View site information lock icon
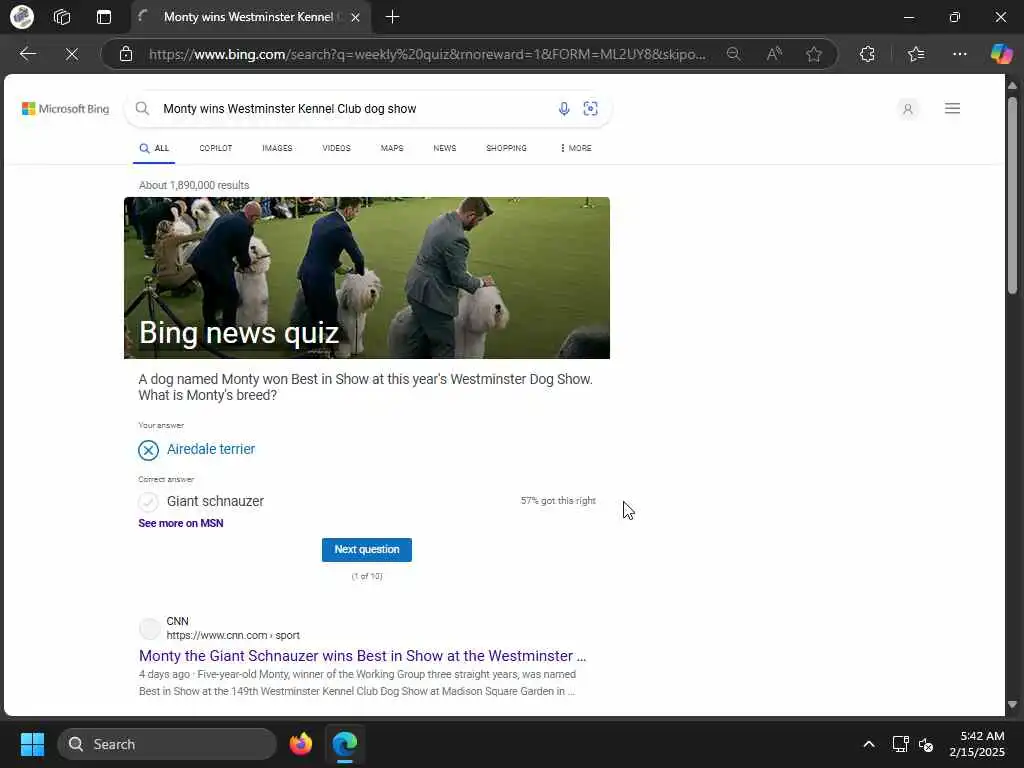The image size is (1024, 768). click(x=126, y=54)
